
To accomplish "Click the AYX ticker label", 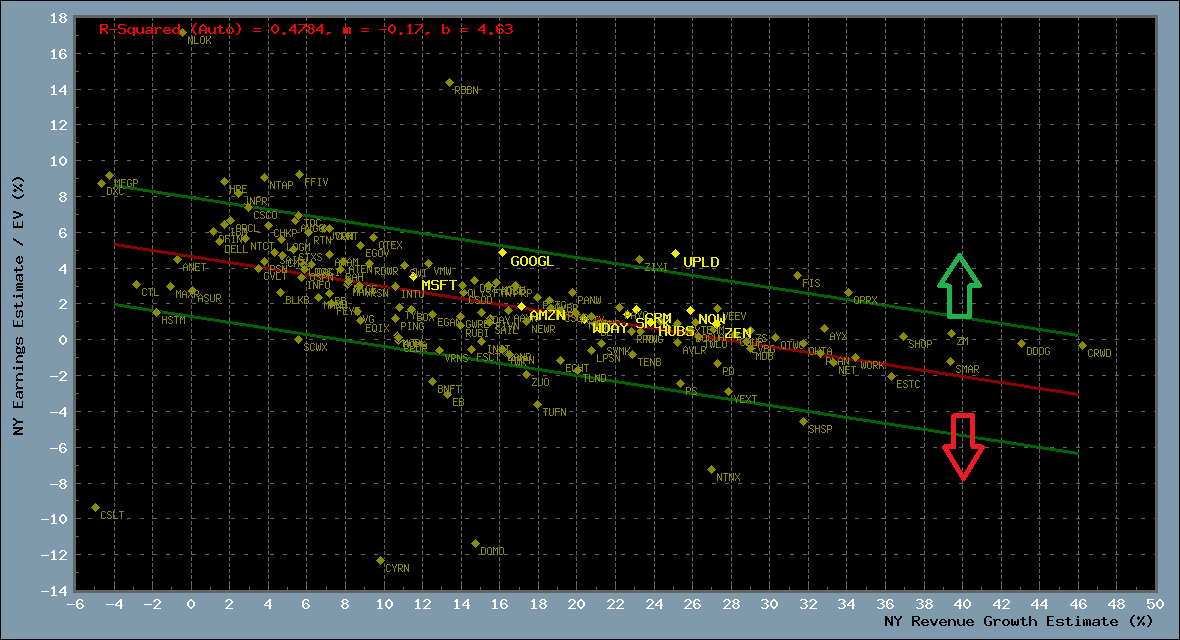I will (838, 337).
